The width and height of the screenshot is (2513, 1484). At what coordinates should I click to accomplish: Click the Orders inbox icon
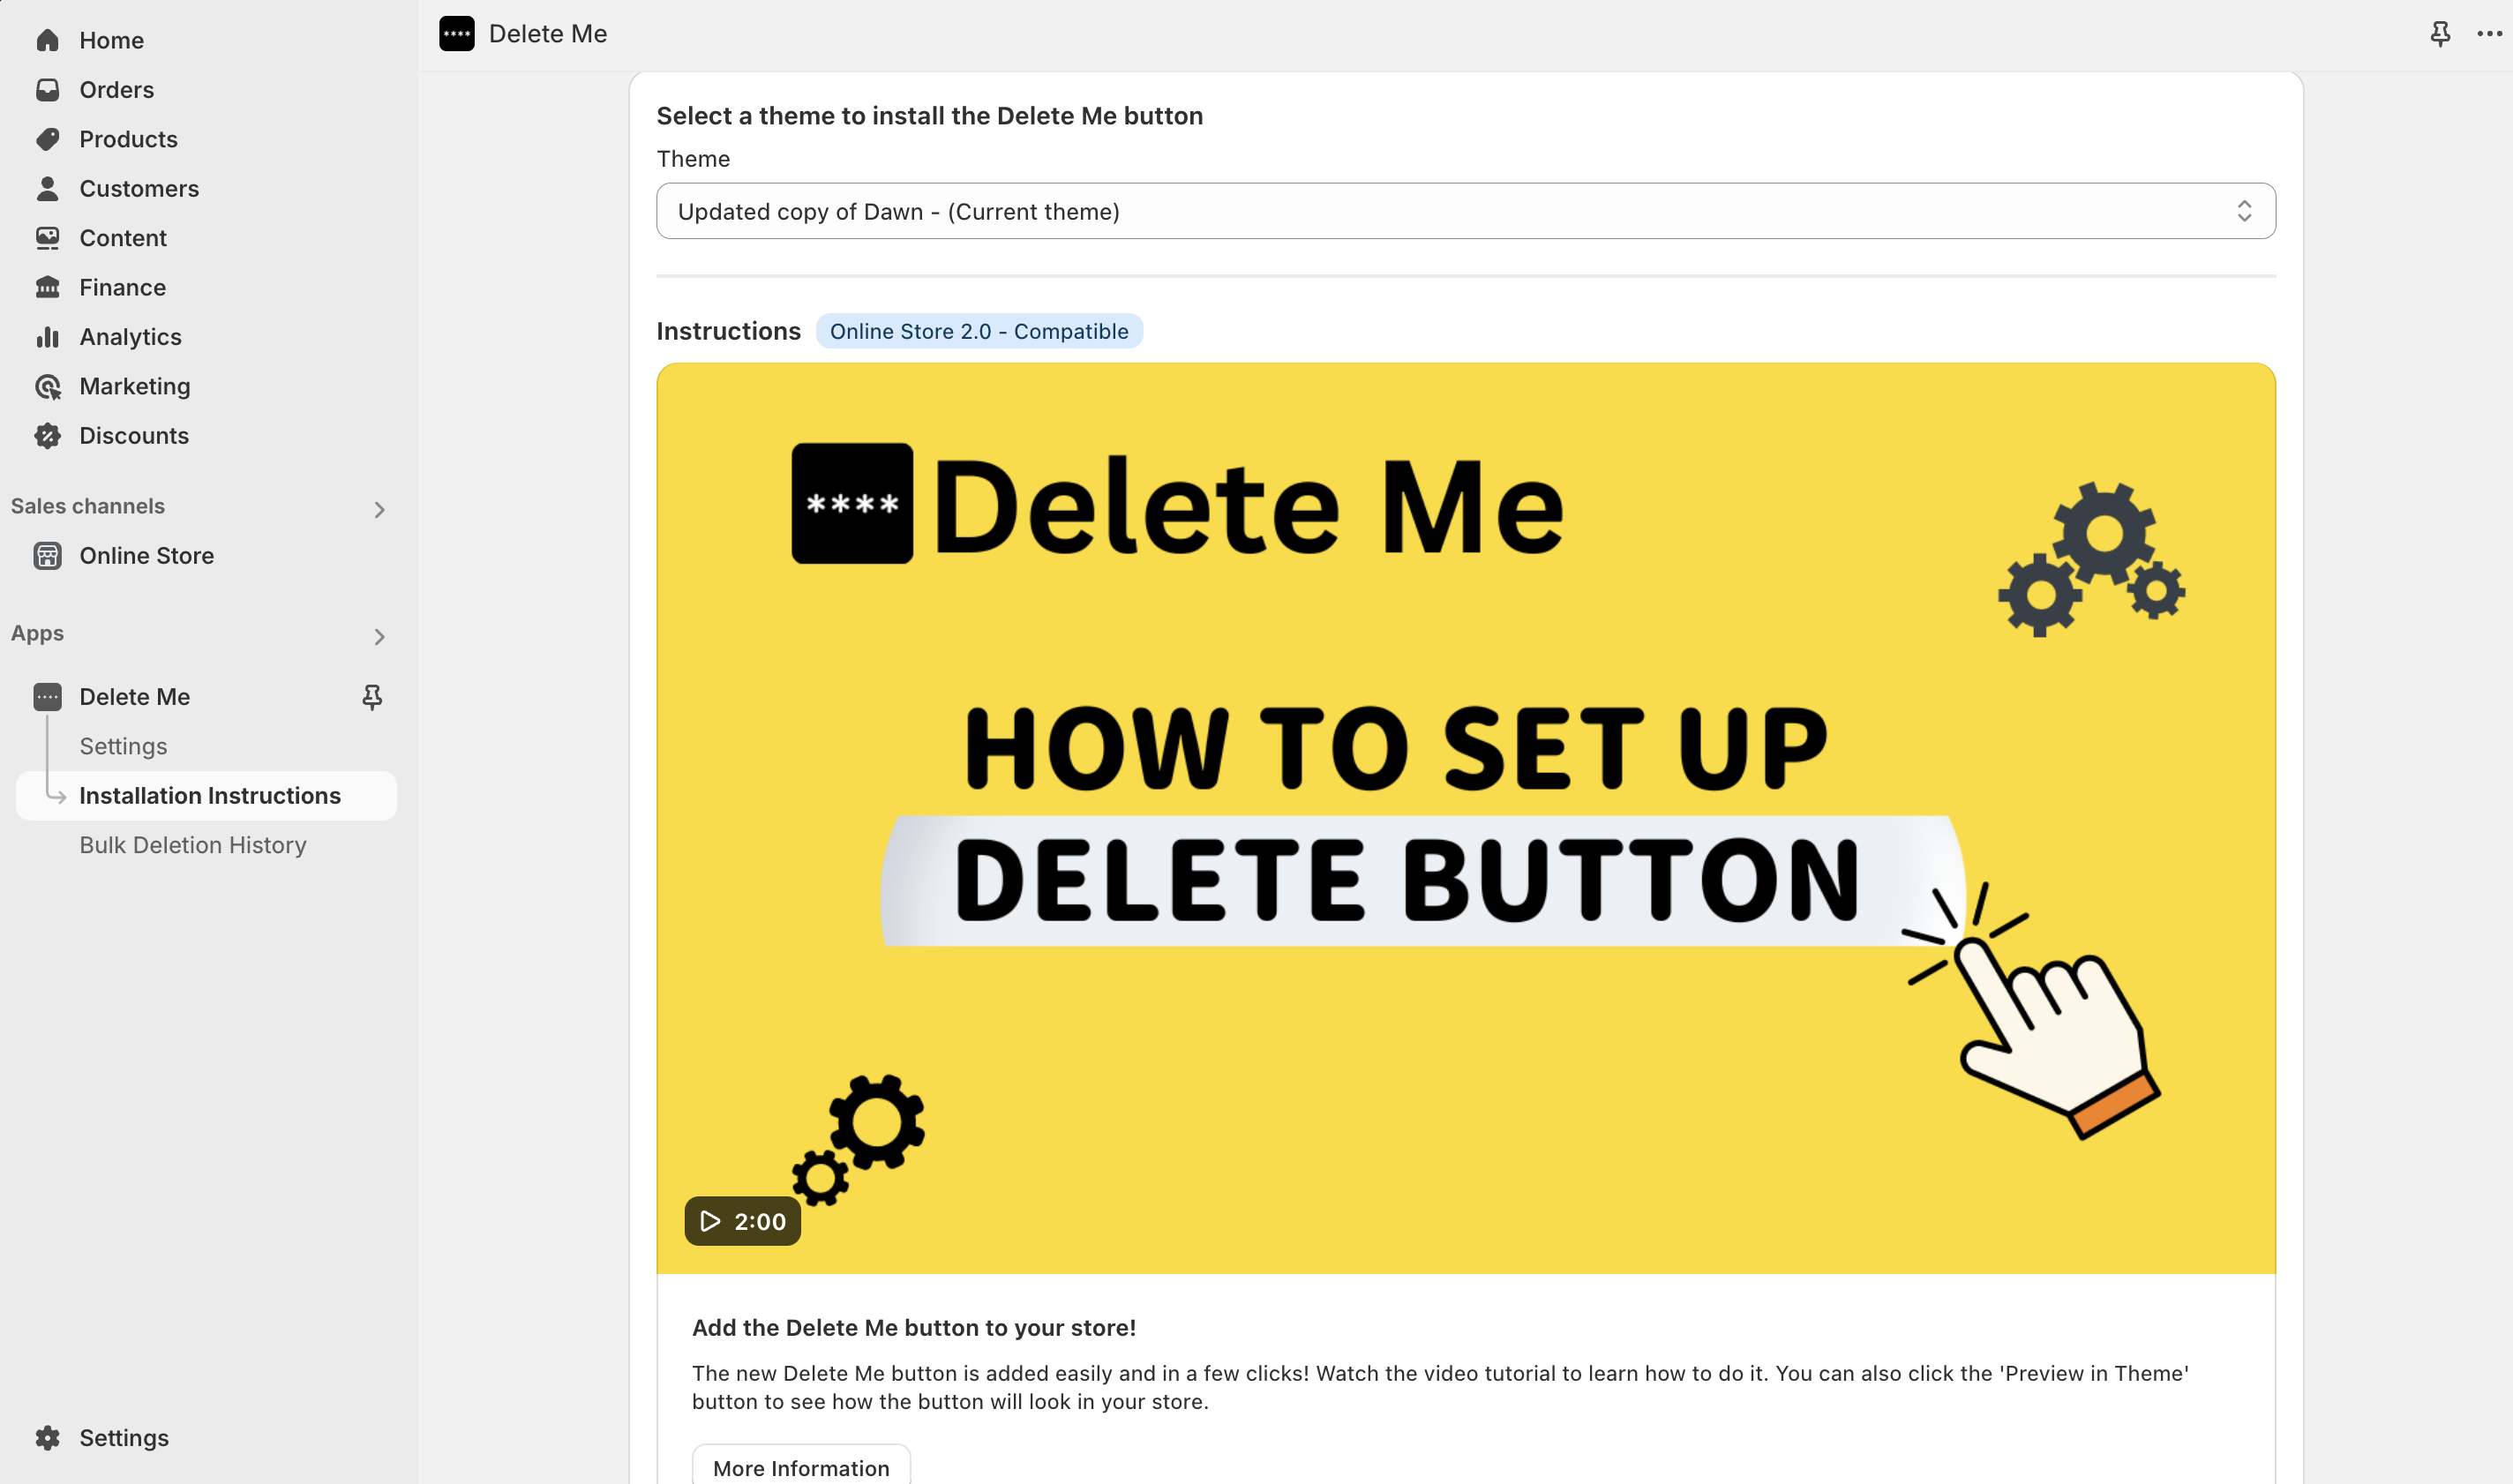[47, 89]
